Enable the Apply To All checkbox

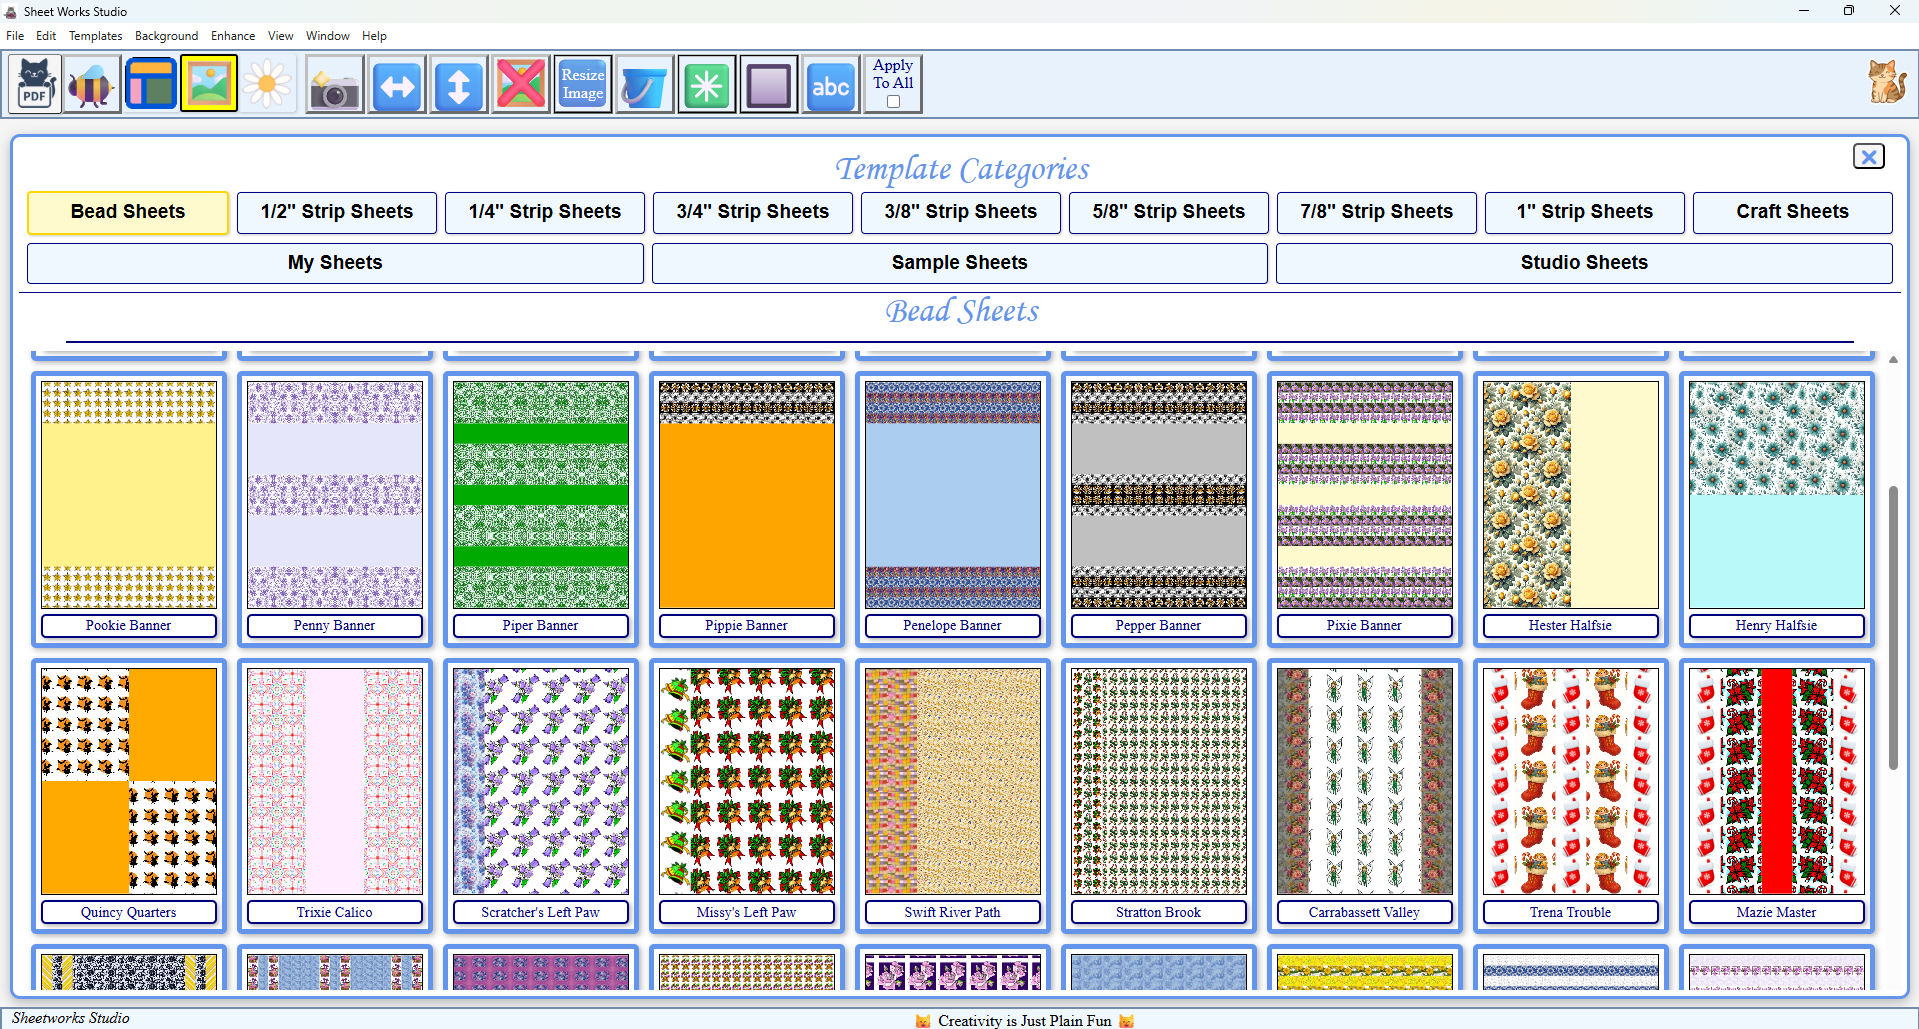coord(892,101)
